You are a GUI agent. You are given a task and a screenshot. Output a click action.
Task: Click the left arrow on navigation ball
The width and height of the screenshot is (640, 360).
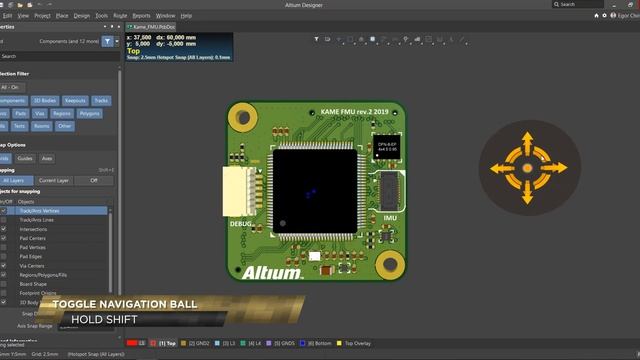point(502,168)
